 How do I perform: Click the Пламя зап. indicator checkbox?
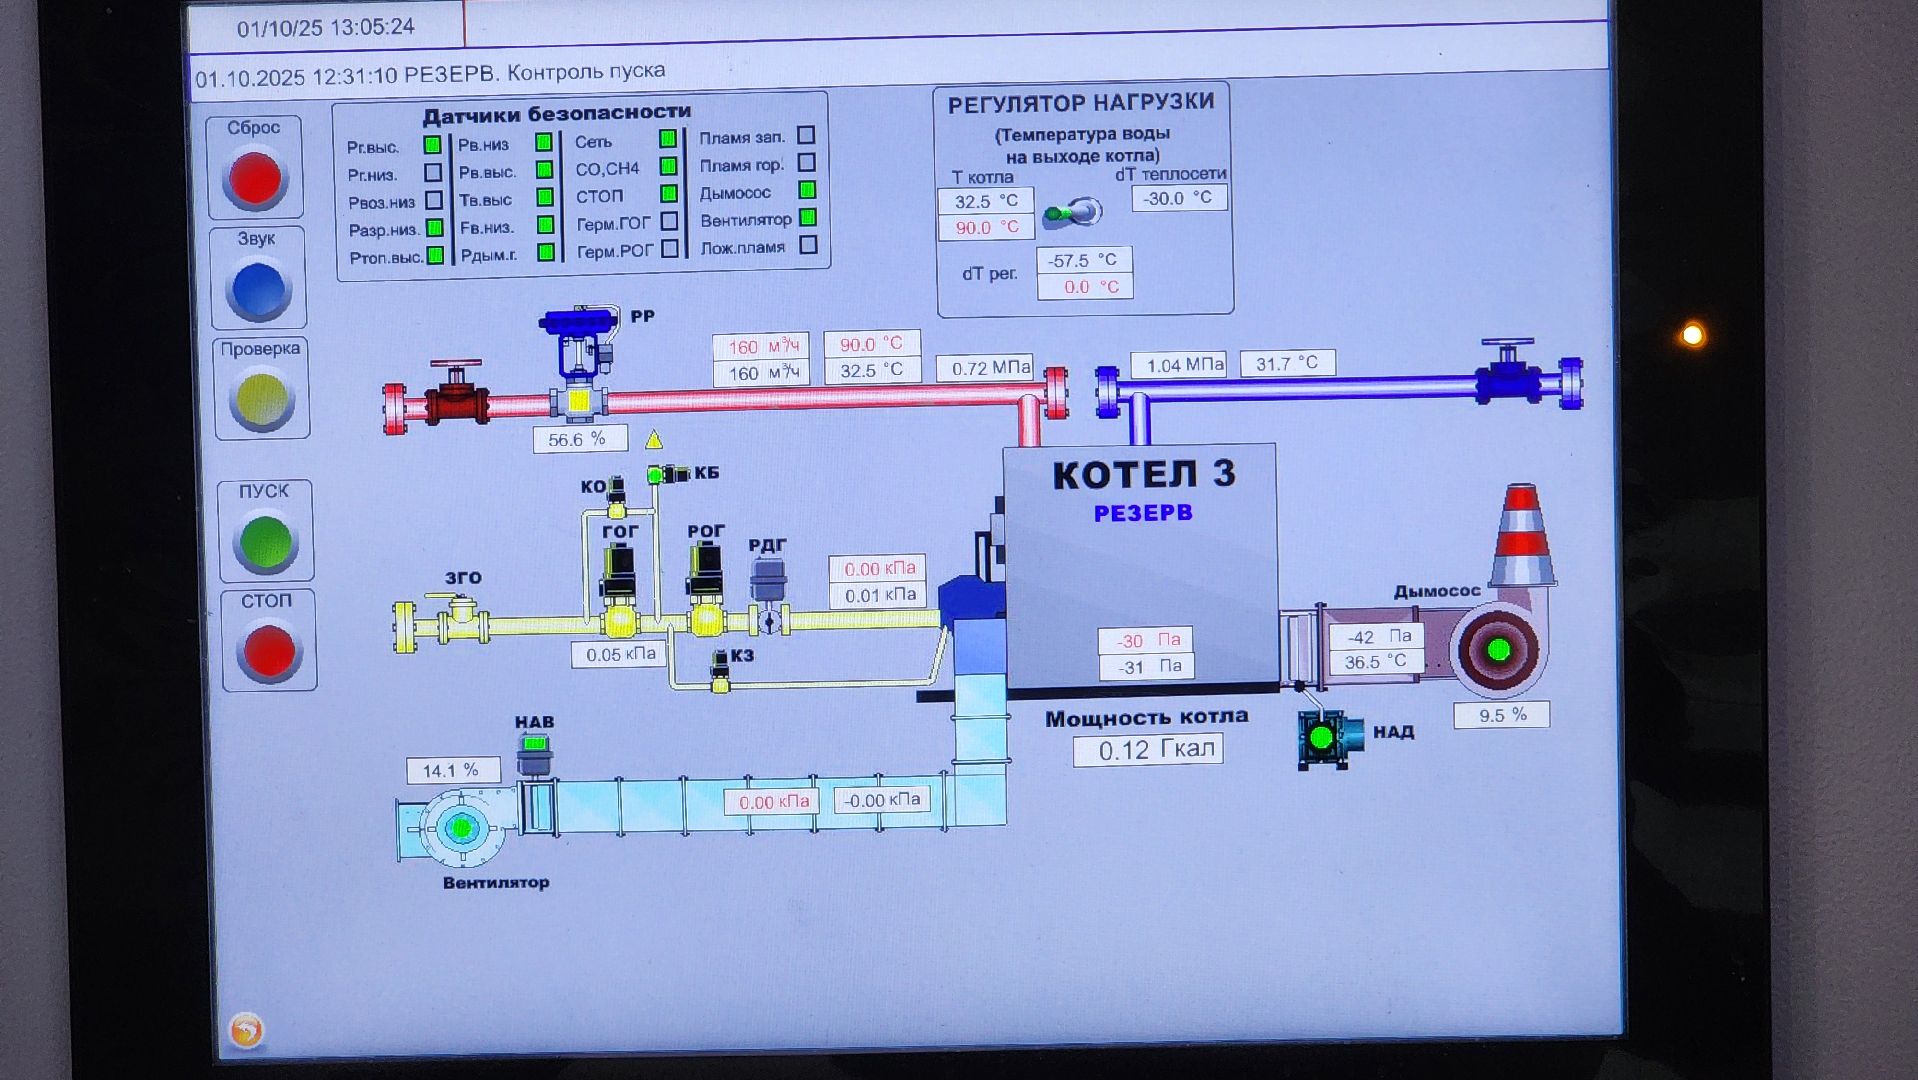(806, 135)
